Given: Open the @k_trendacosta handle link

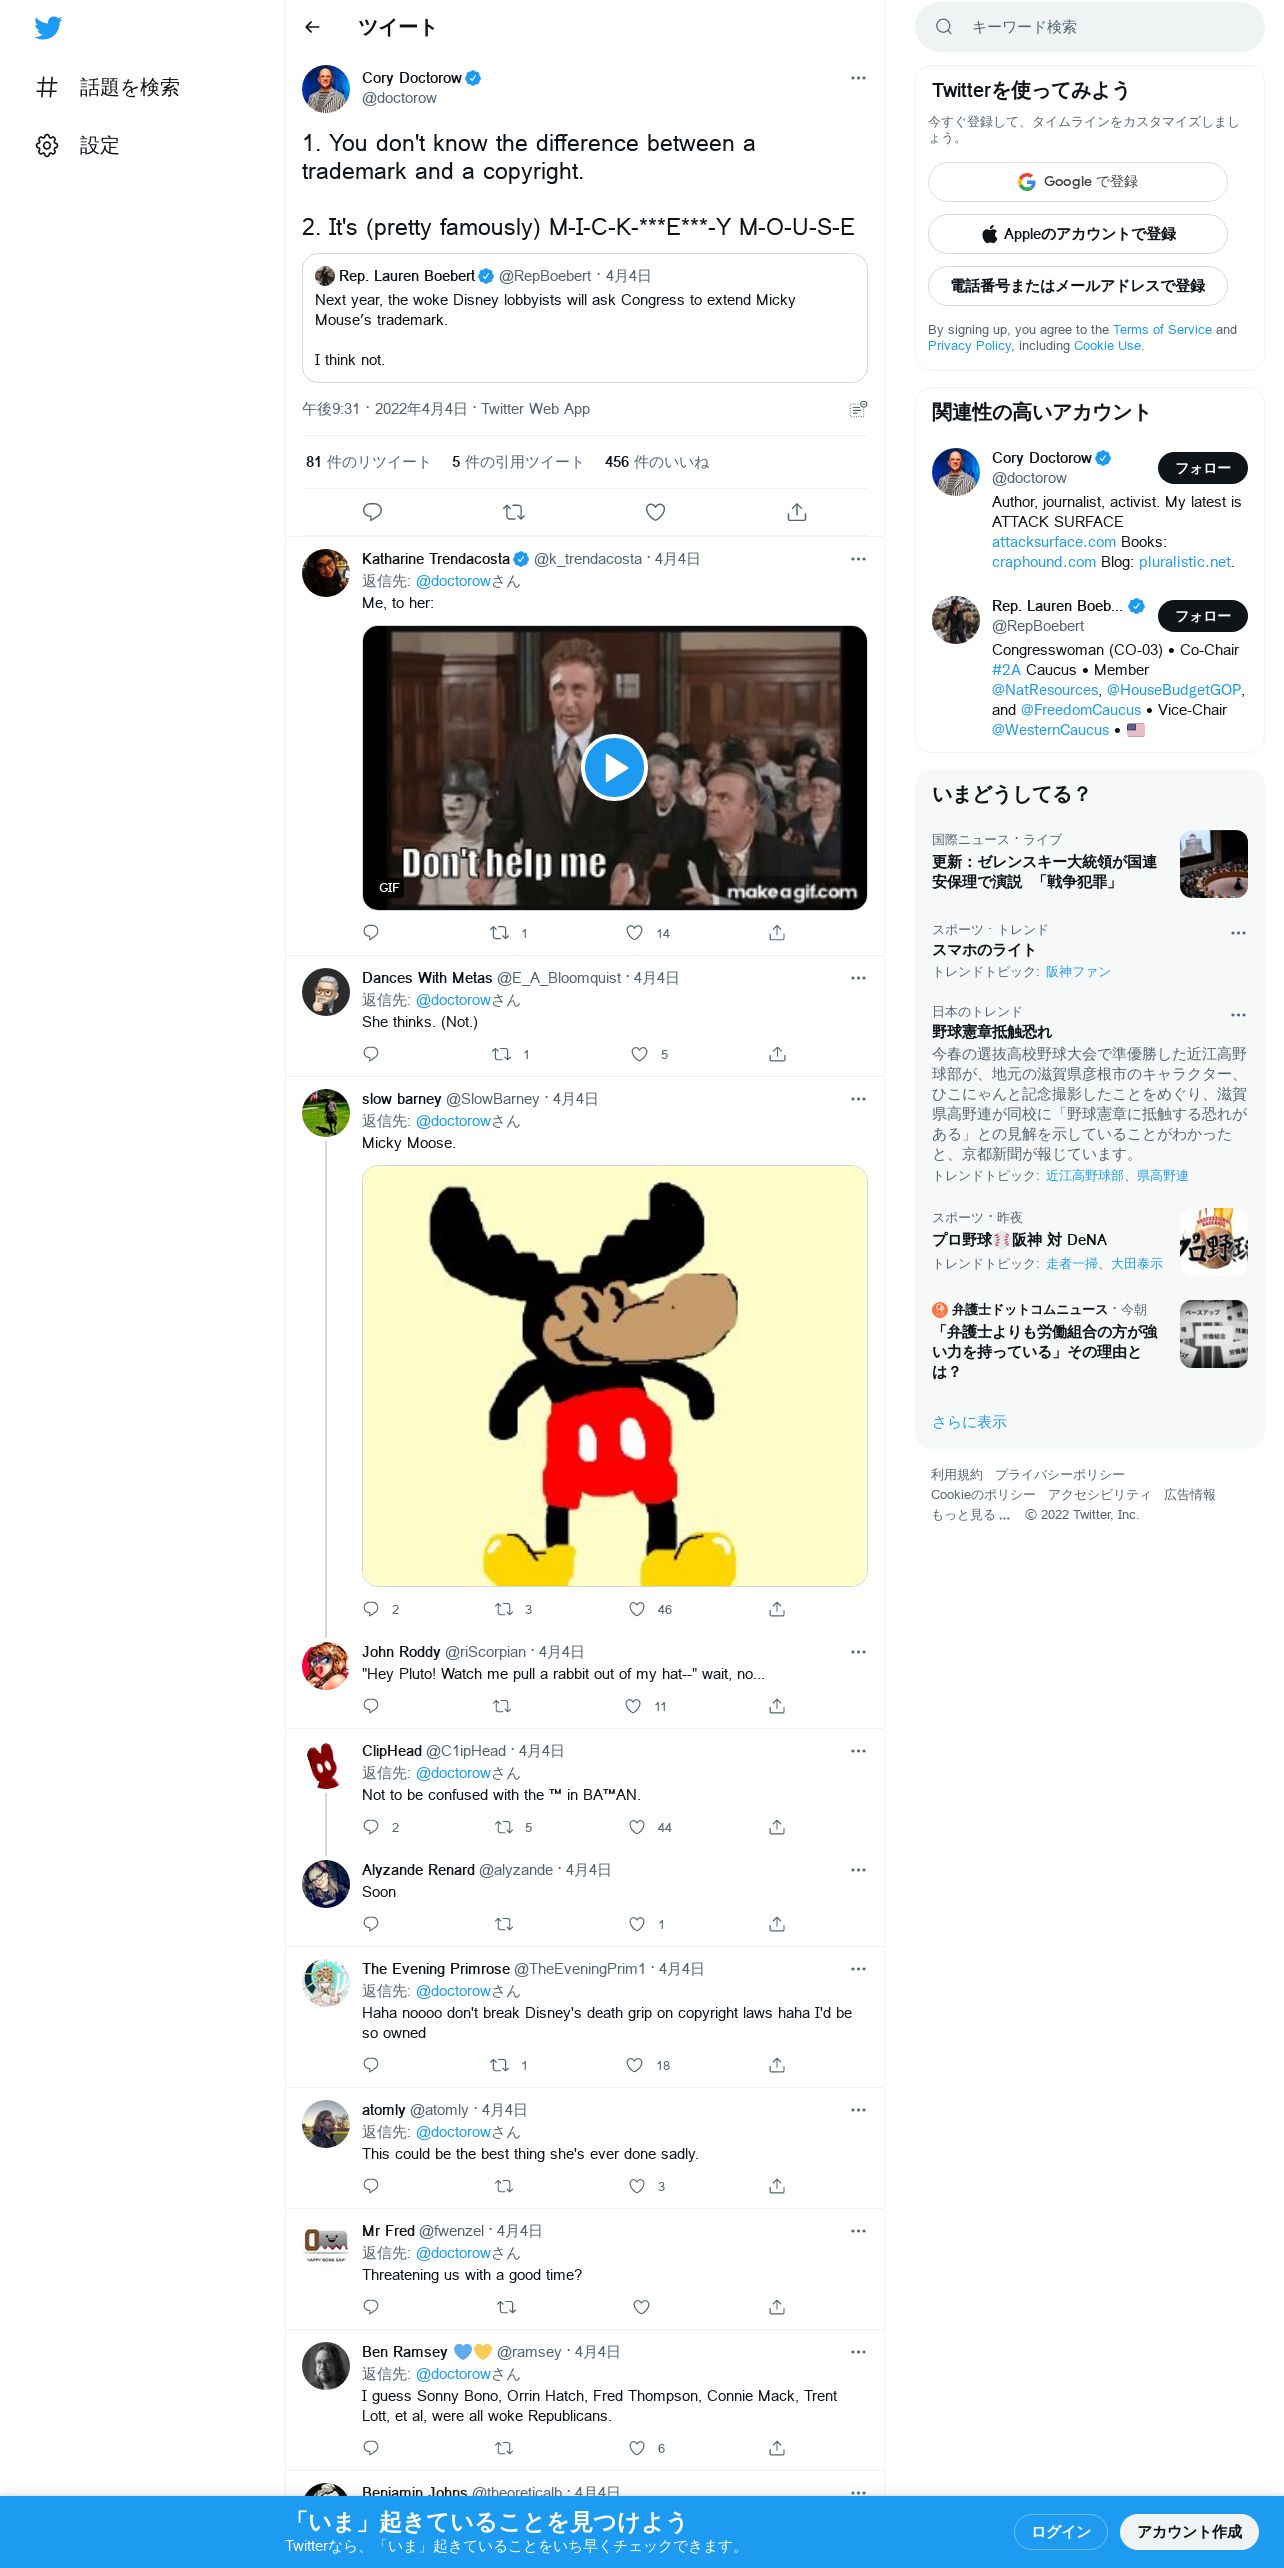Looking at the screenshot, I should [588, 559].
